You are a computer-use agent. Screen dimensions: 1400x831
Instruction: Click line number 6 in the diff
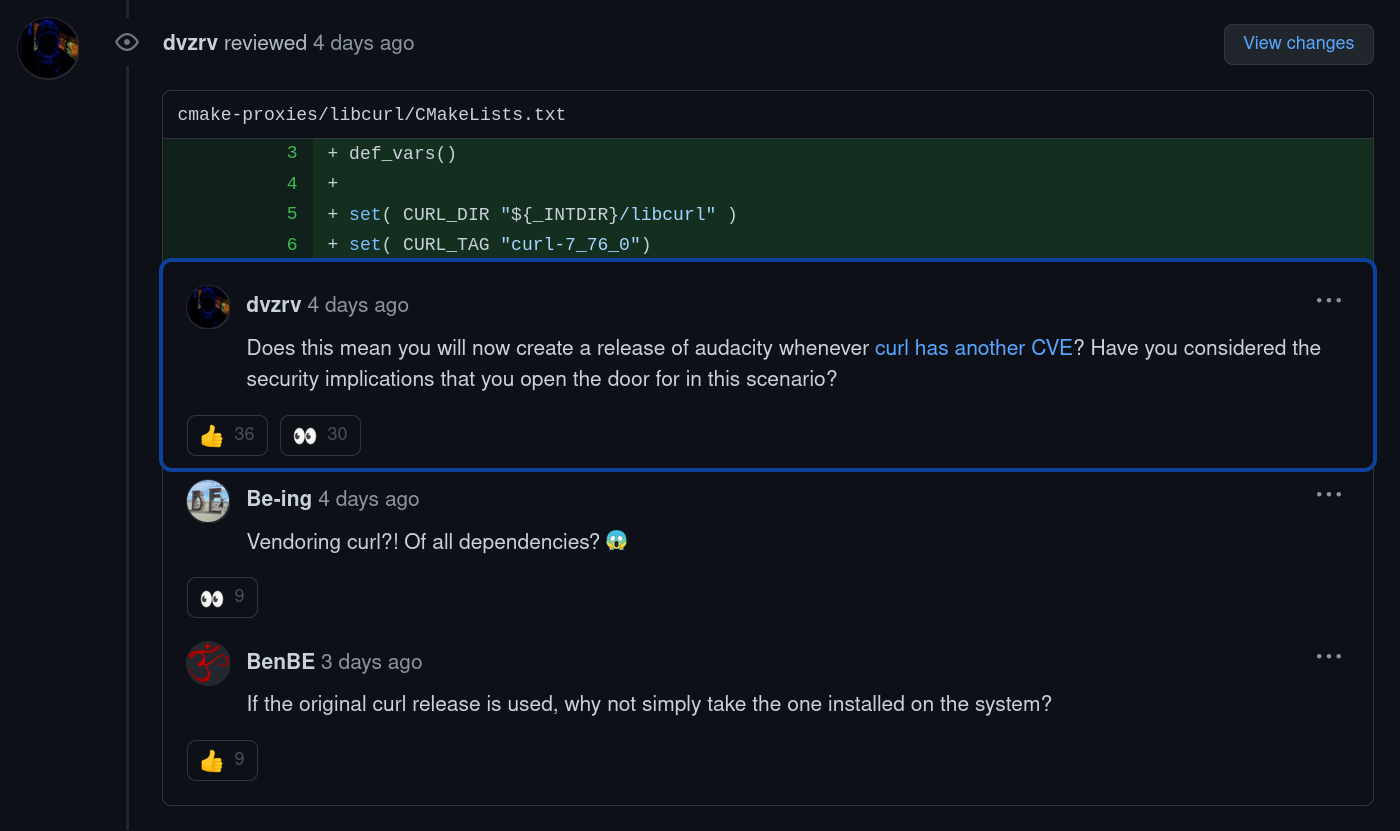coord(292,245)
